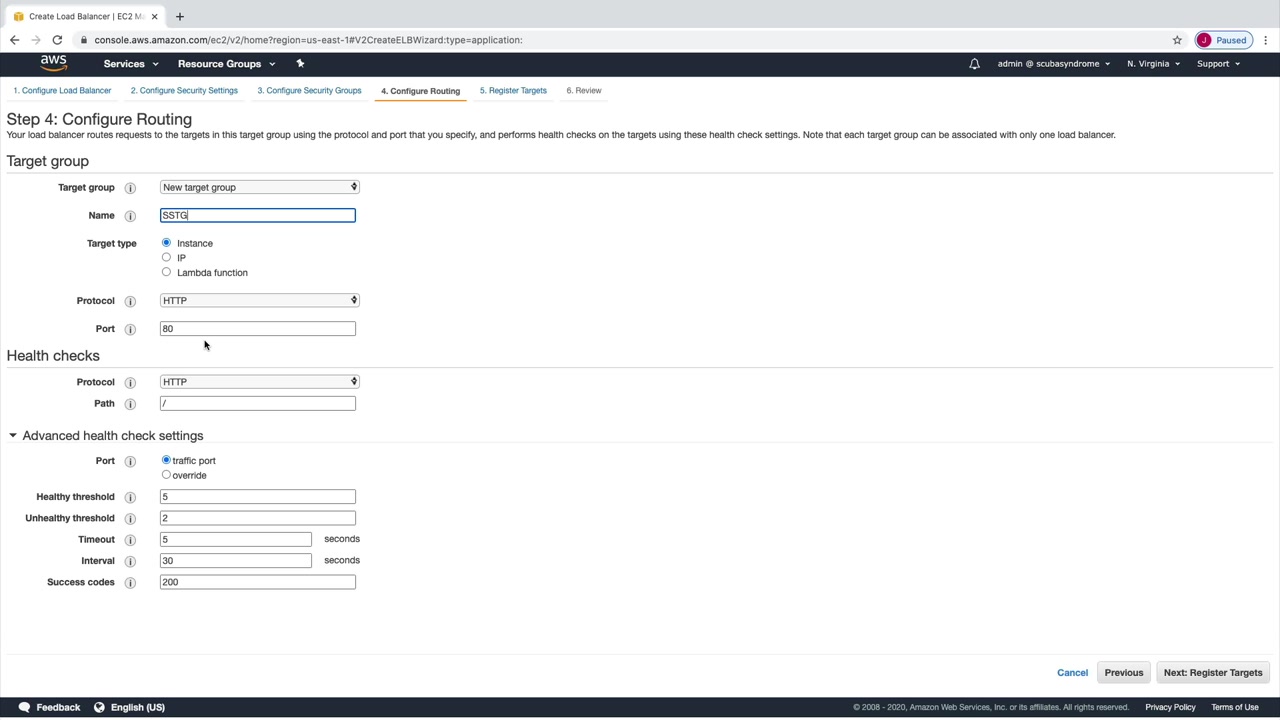Open the admin @ scubasyndrome account menu
Screen dimensions: 1280x720
(x=1053, y=64)
